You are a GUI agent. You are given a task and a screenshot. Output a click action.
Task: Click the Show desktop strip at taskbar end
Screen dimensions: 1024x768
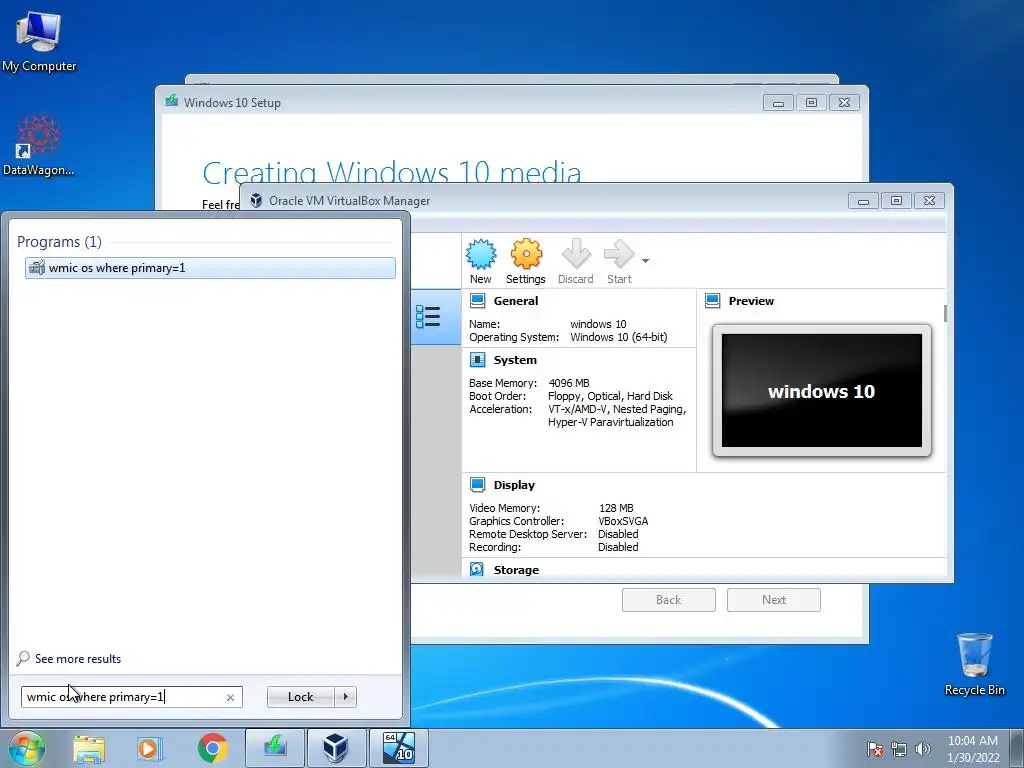[x=1019, y=748]
